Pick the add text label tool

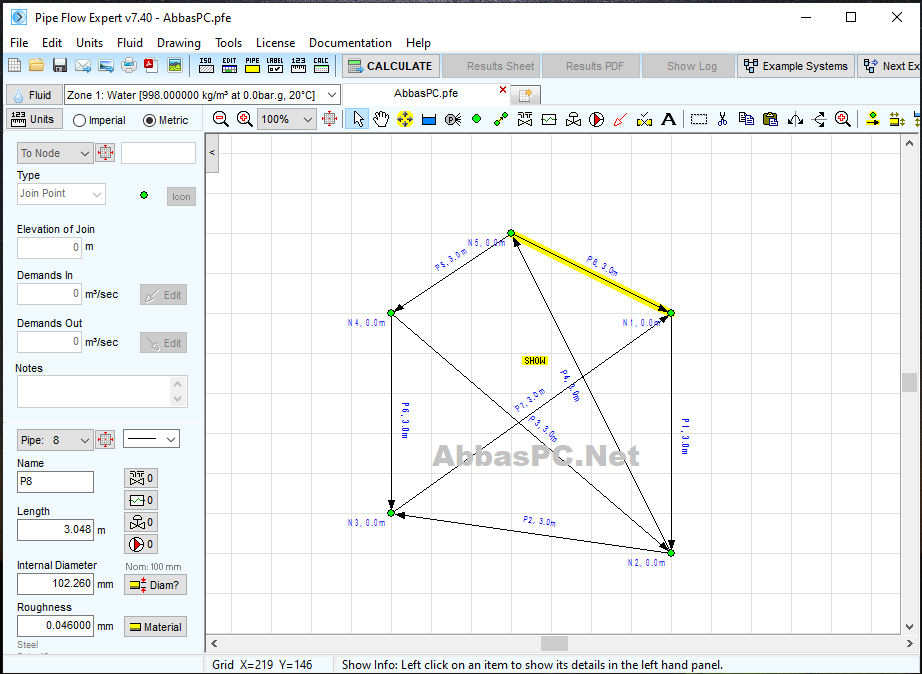669,119
